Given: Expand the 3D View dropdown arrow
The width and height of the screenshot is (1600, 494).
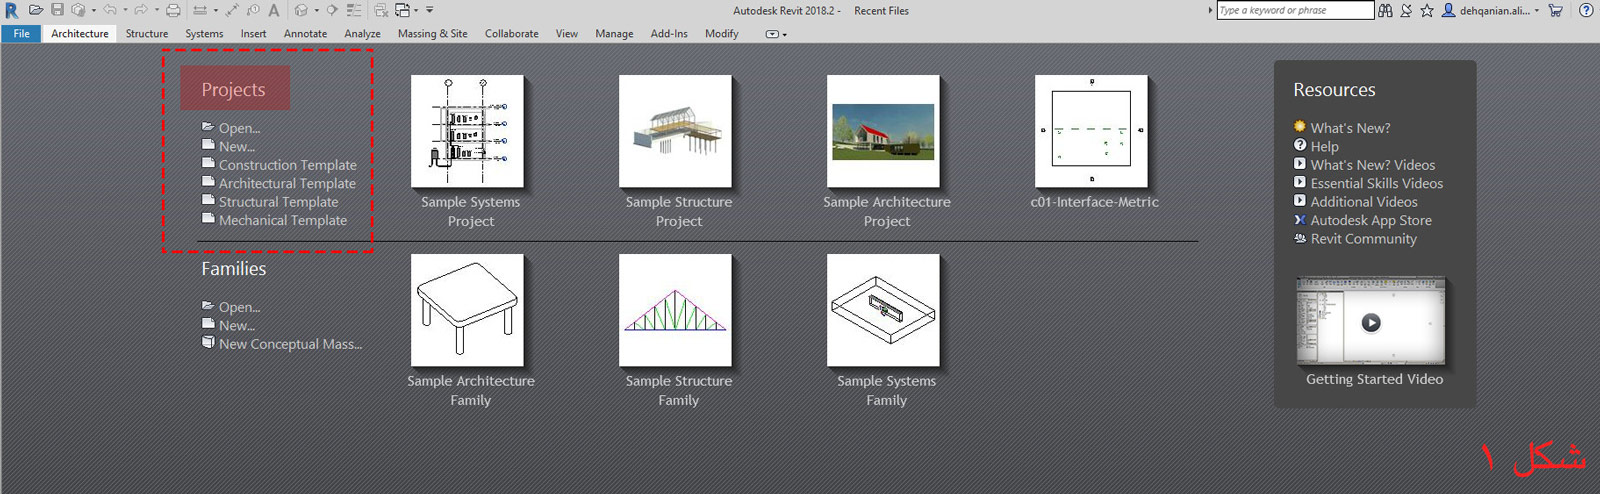Looking at the screenshot, I should pos(317,11).
